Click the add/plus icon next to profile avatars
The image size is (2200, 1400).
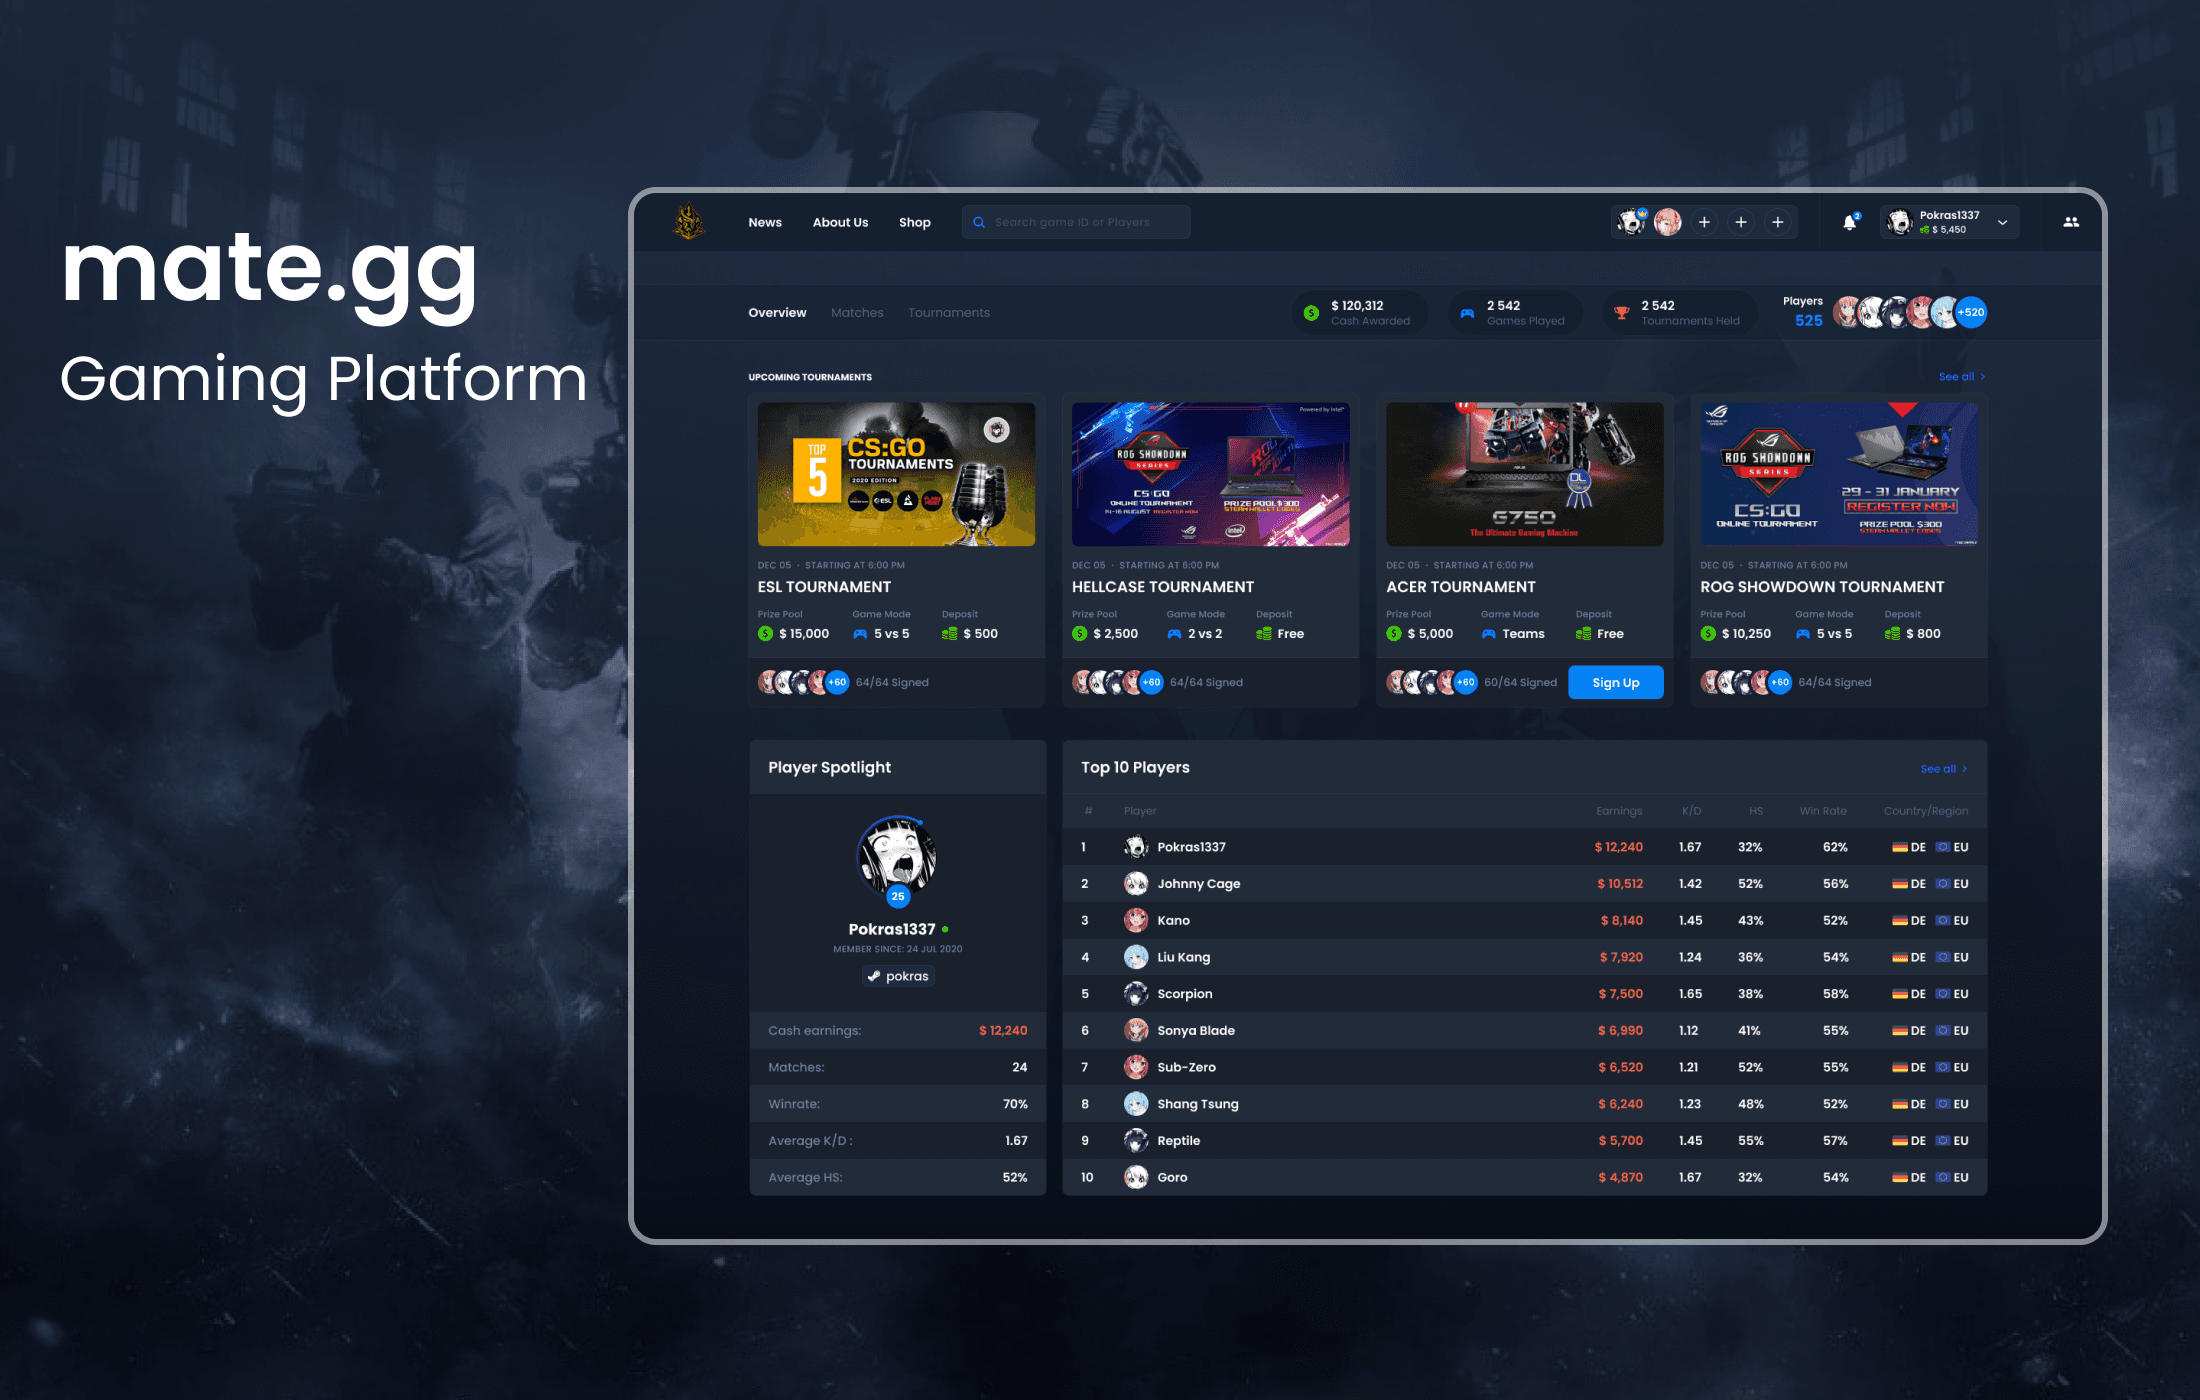pos(1705,223)
